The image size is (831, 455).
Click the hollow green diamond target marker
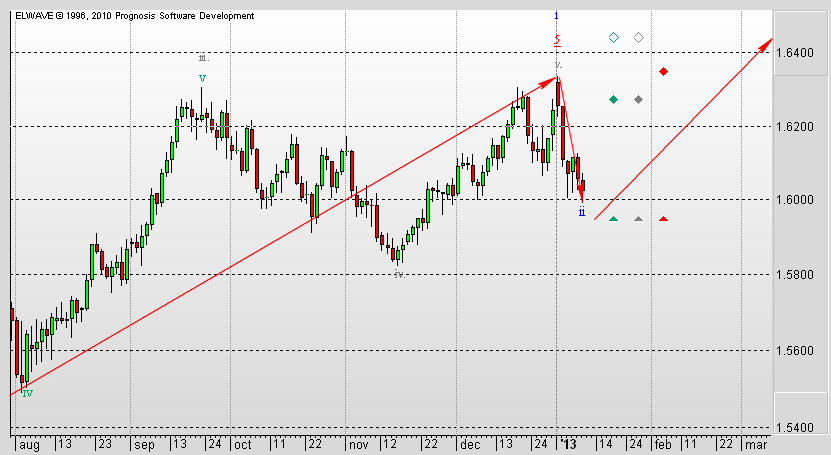(614, 38)
